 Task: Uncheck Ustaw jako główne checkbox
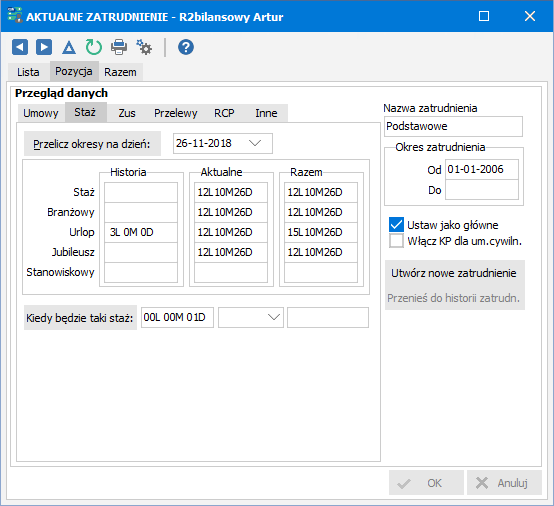point(396,225)
